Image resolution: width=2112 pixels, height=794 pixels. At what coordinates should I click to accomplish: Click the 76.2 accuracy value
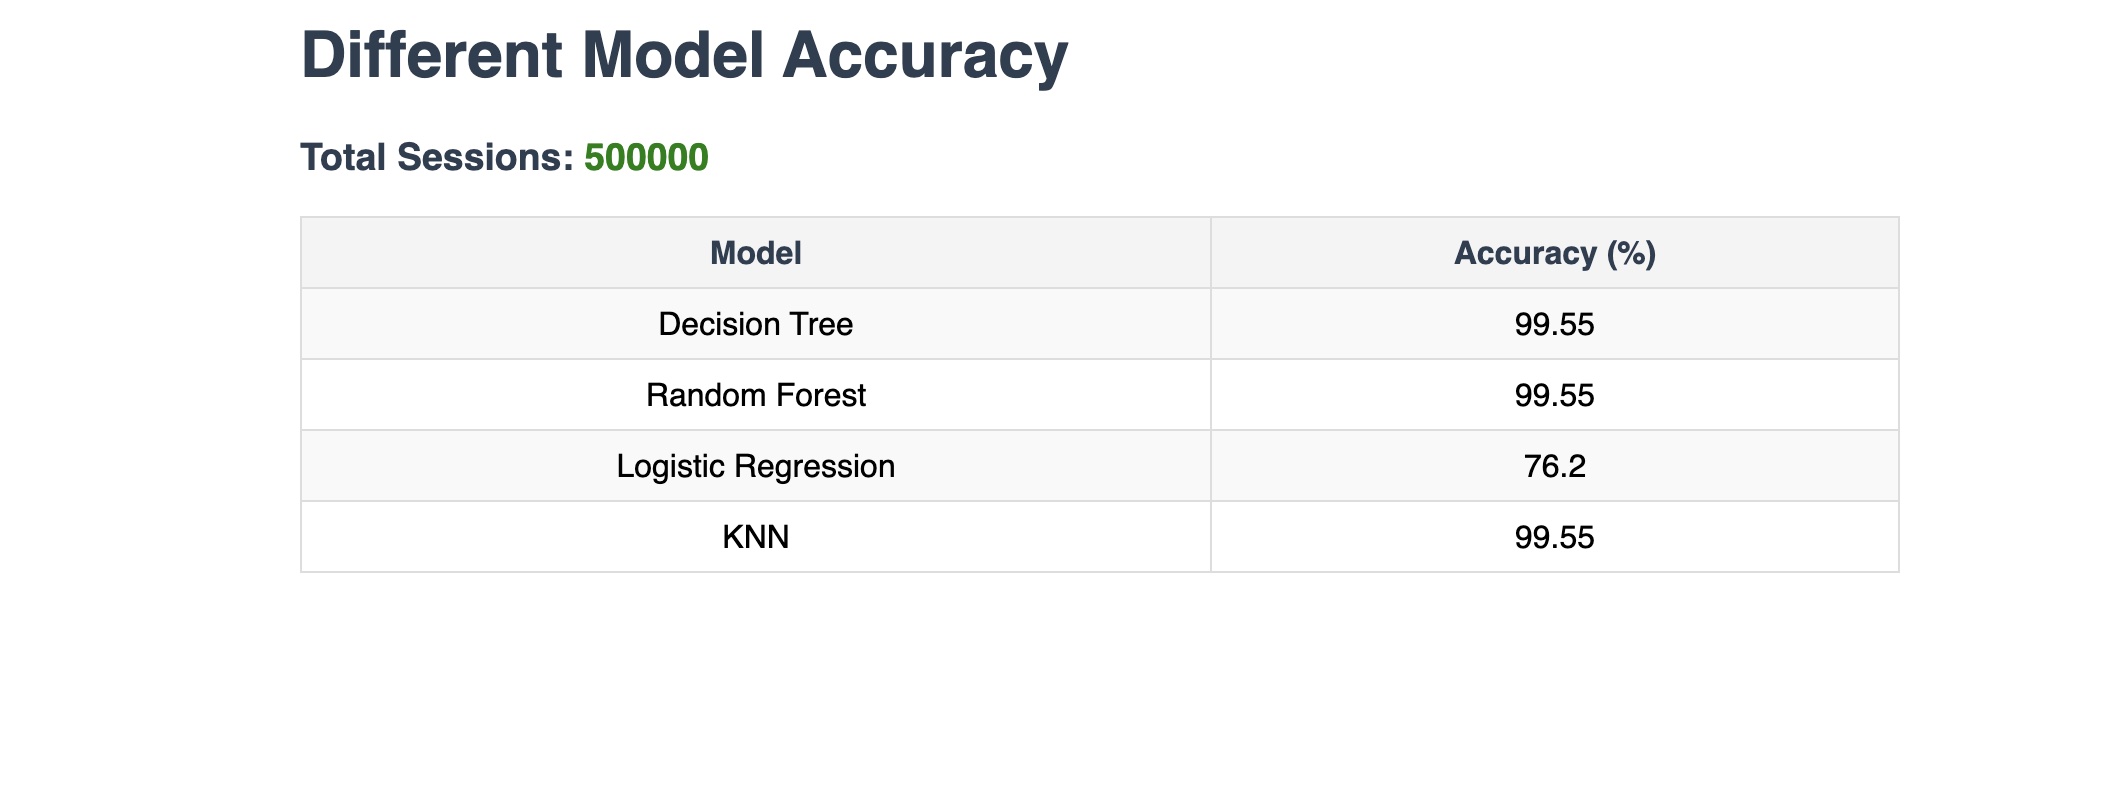1554,466
